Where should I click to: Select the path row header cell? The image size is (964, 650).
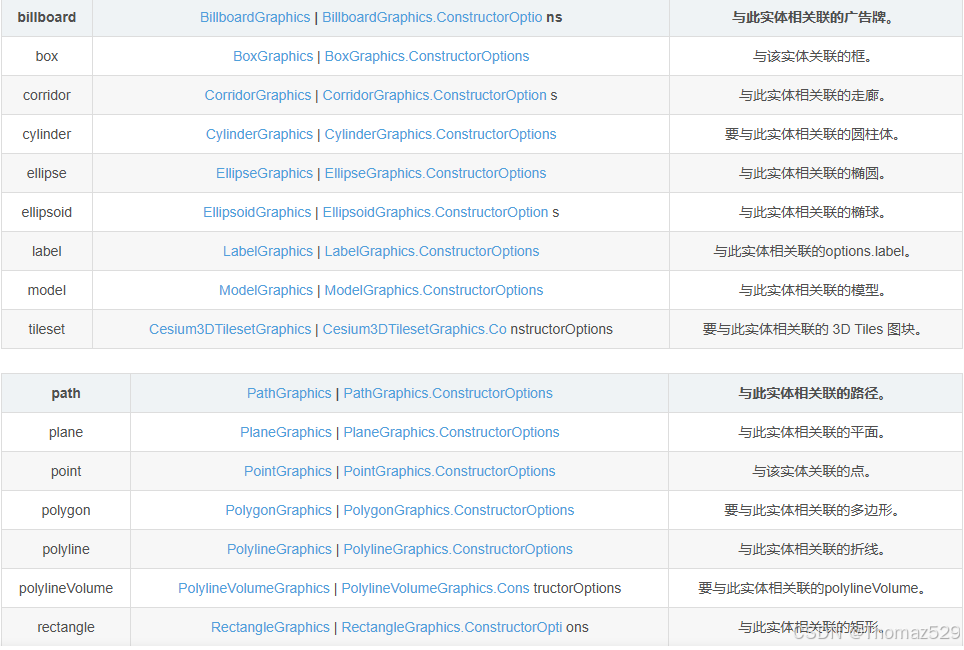click(x=65, y=393)
